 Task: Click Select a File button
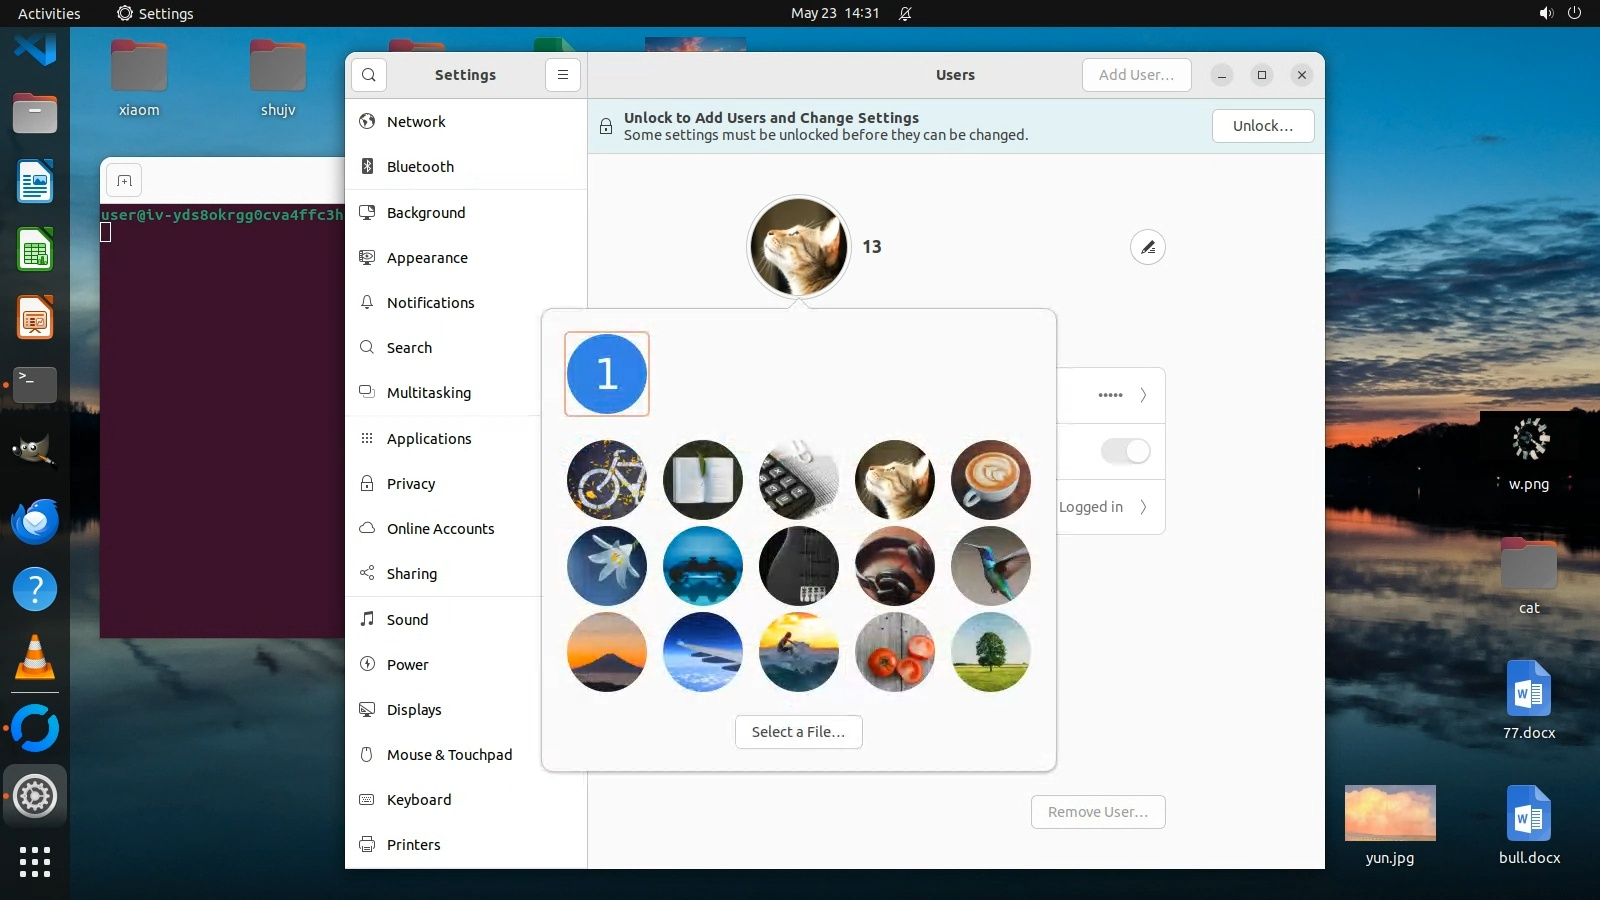click(798, 732)
